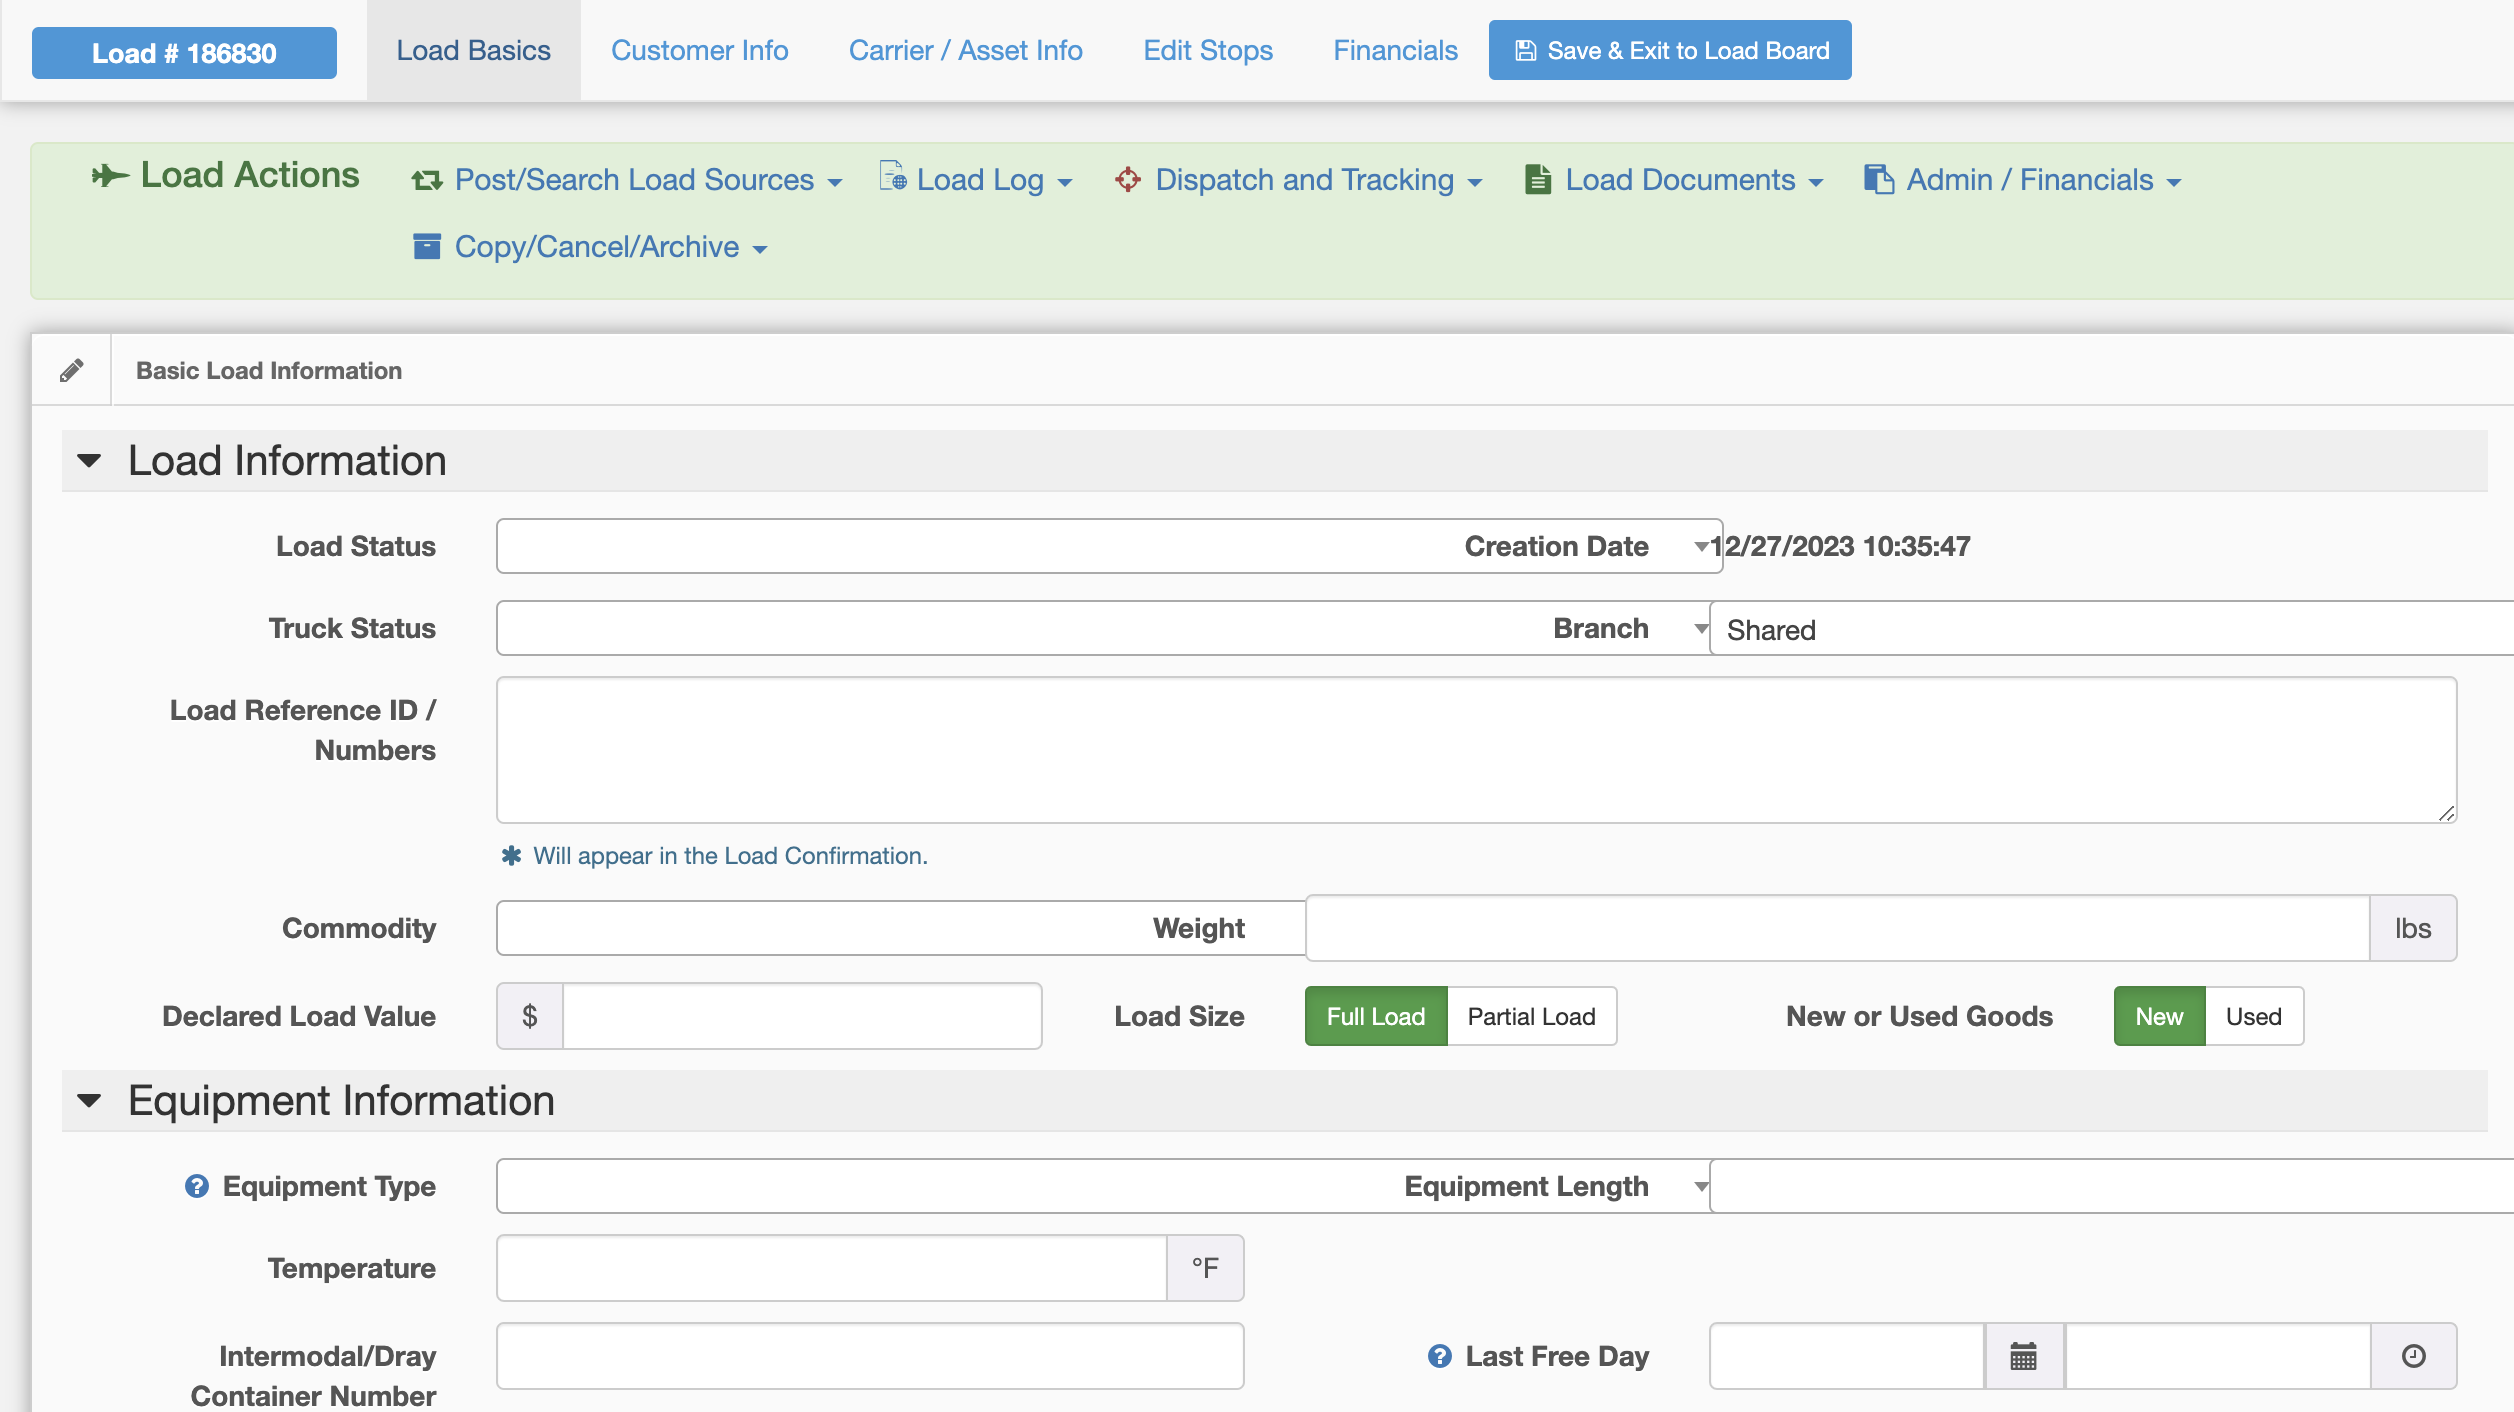This screenshot has height=1412, width=2514.
Task: Switch to the Customer Info tab
Action: tap(699, 50)
